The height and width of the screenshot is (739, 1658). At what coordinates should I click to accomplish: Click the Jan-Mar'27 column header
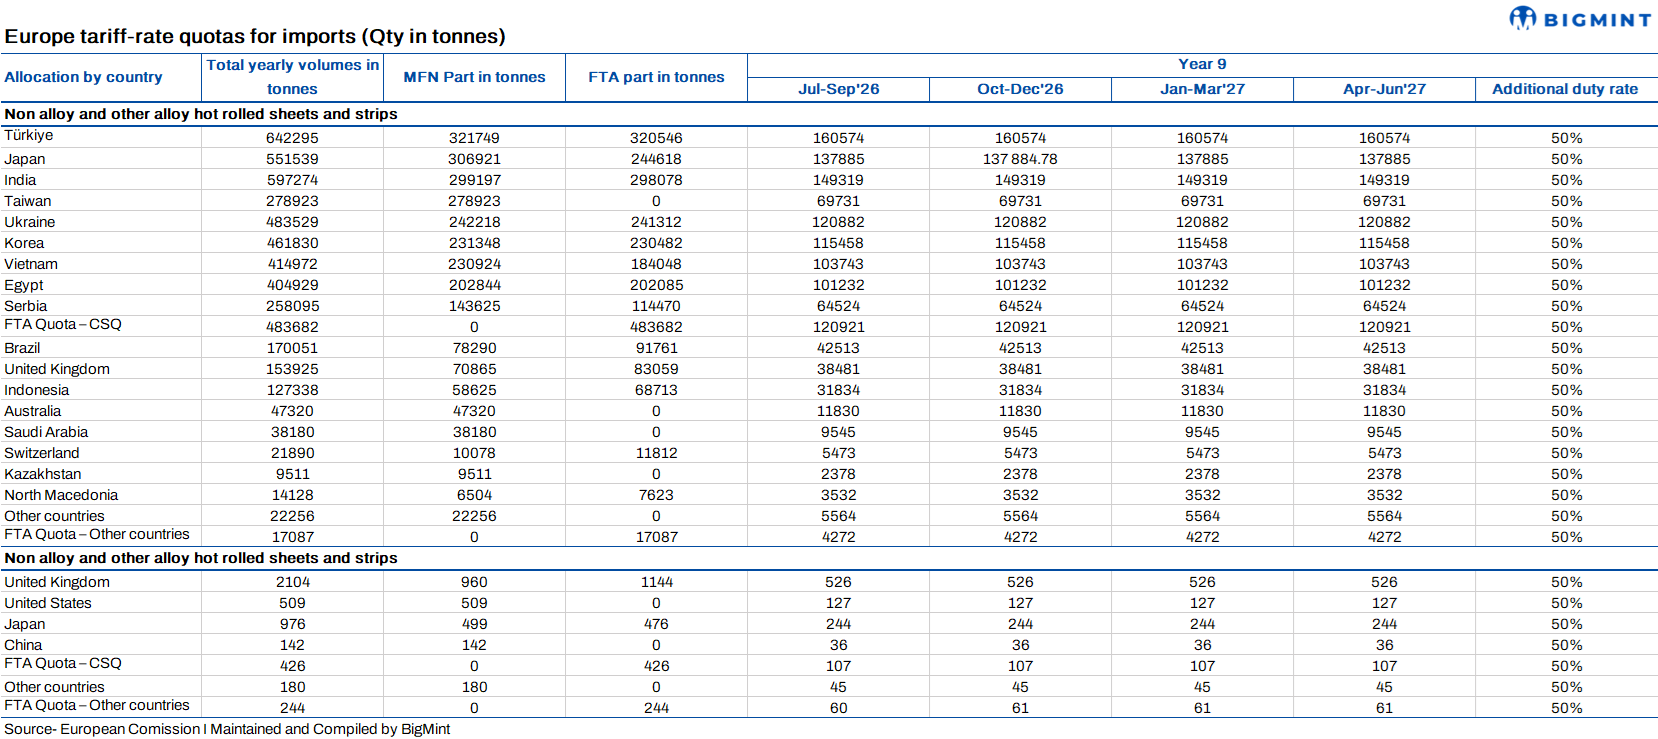tap(1202, 89)
